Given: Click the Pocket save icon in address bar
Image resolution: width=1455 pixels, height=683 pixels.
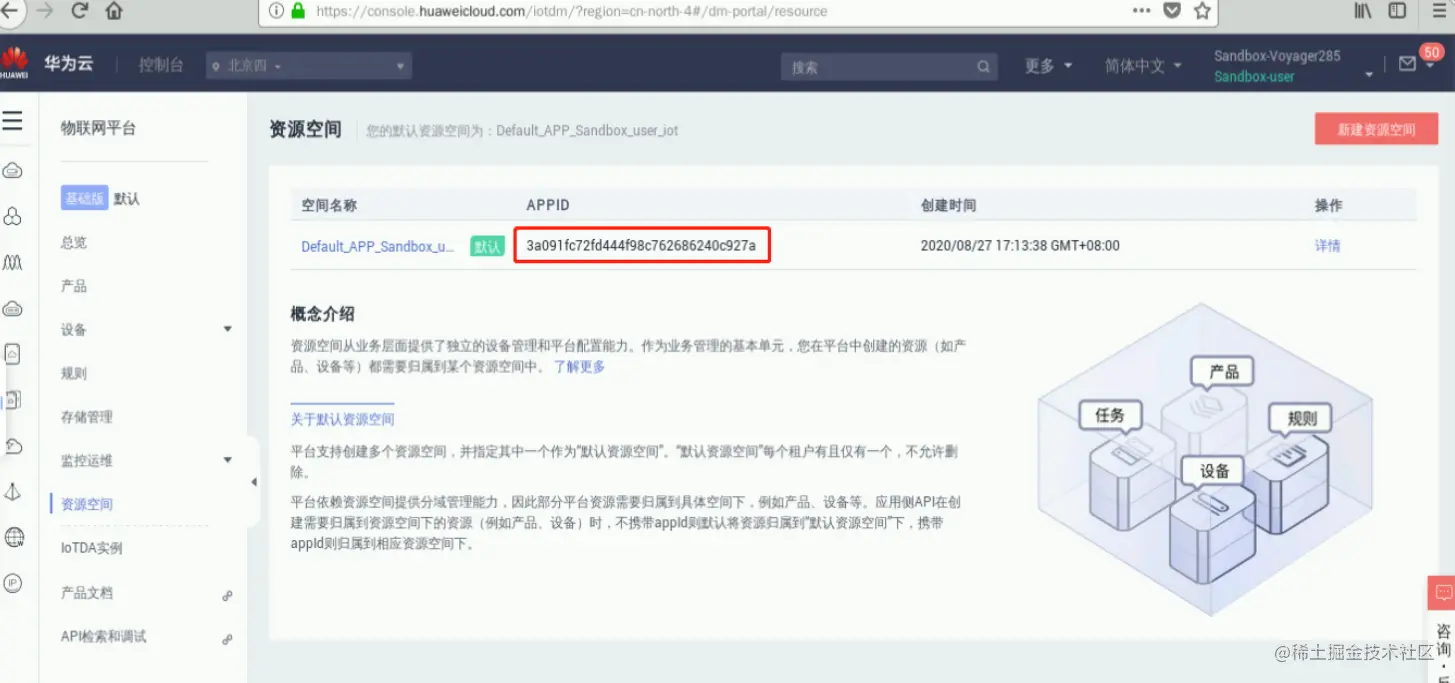Looking at the screenshot, I should [x=1172, y=11].
